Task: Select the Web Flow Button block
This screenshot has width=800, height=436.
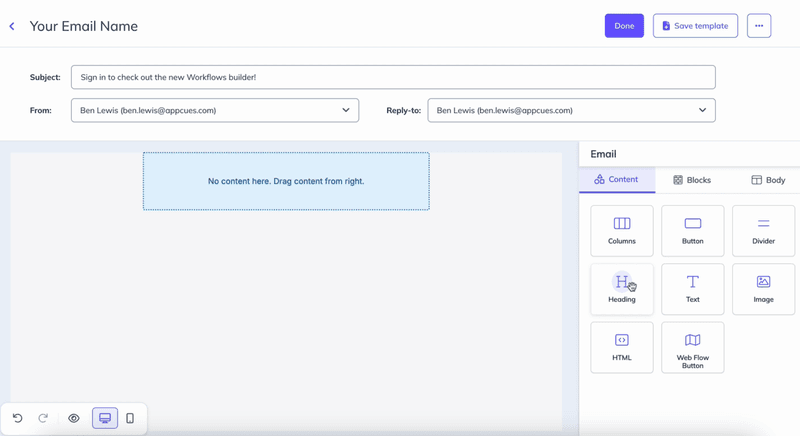Action: (x=692, y=347)
